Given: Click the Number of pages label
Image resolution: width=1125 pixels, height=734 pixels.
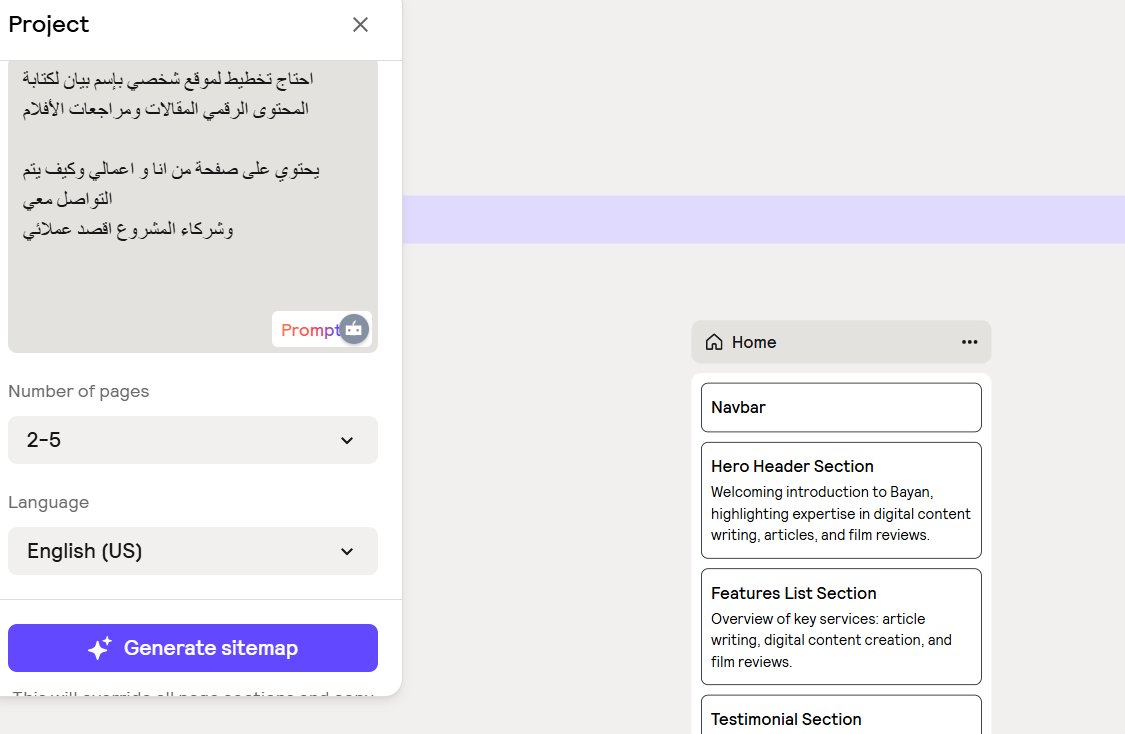Looking at the screenshot, I should (79, 391).
